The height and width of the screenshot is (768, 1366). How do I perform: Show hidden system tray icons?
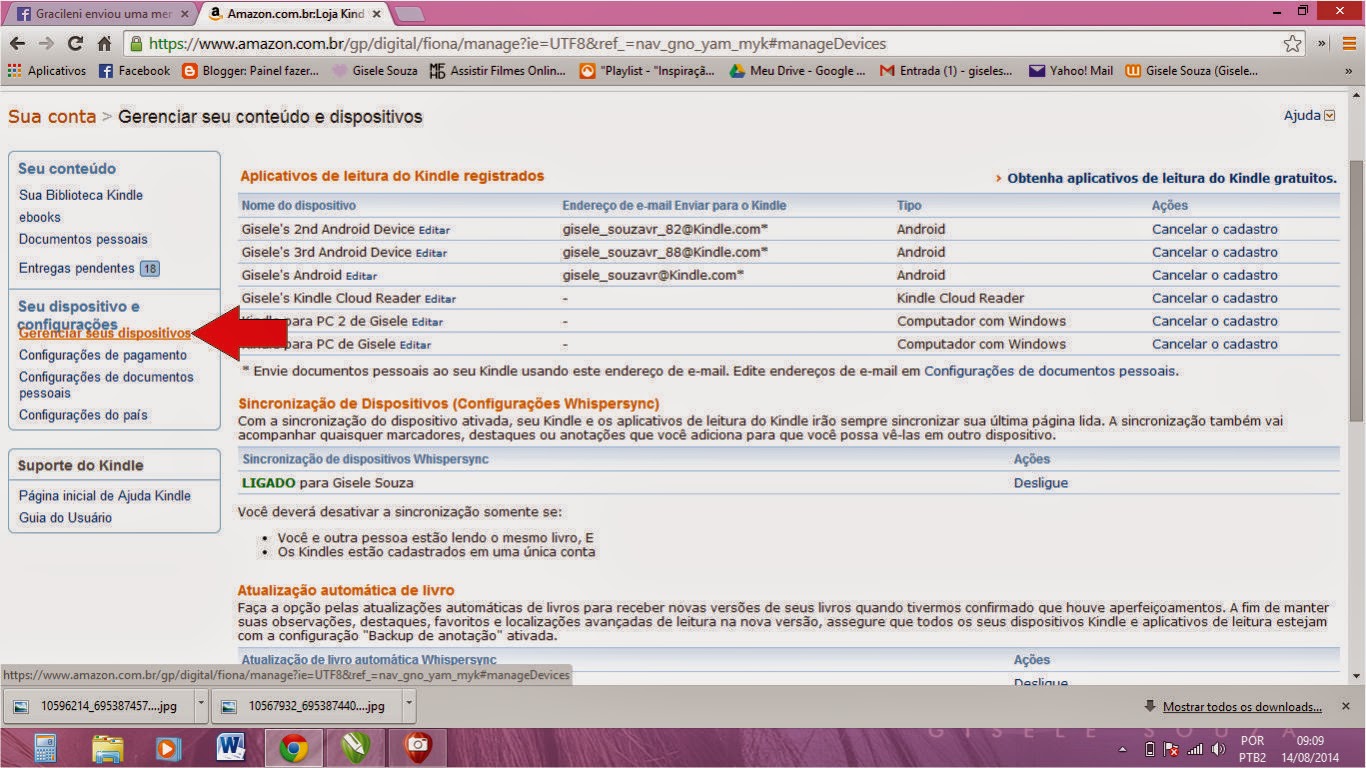(1123, 749)
